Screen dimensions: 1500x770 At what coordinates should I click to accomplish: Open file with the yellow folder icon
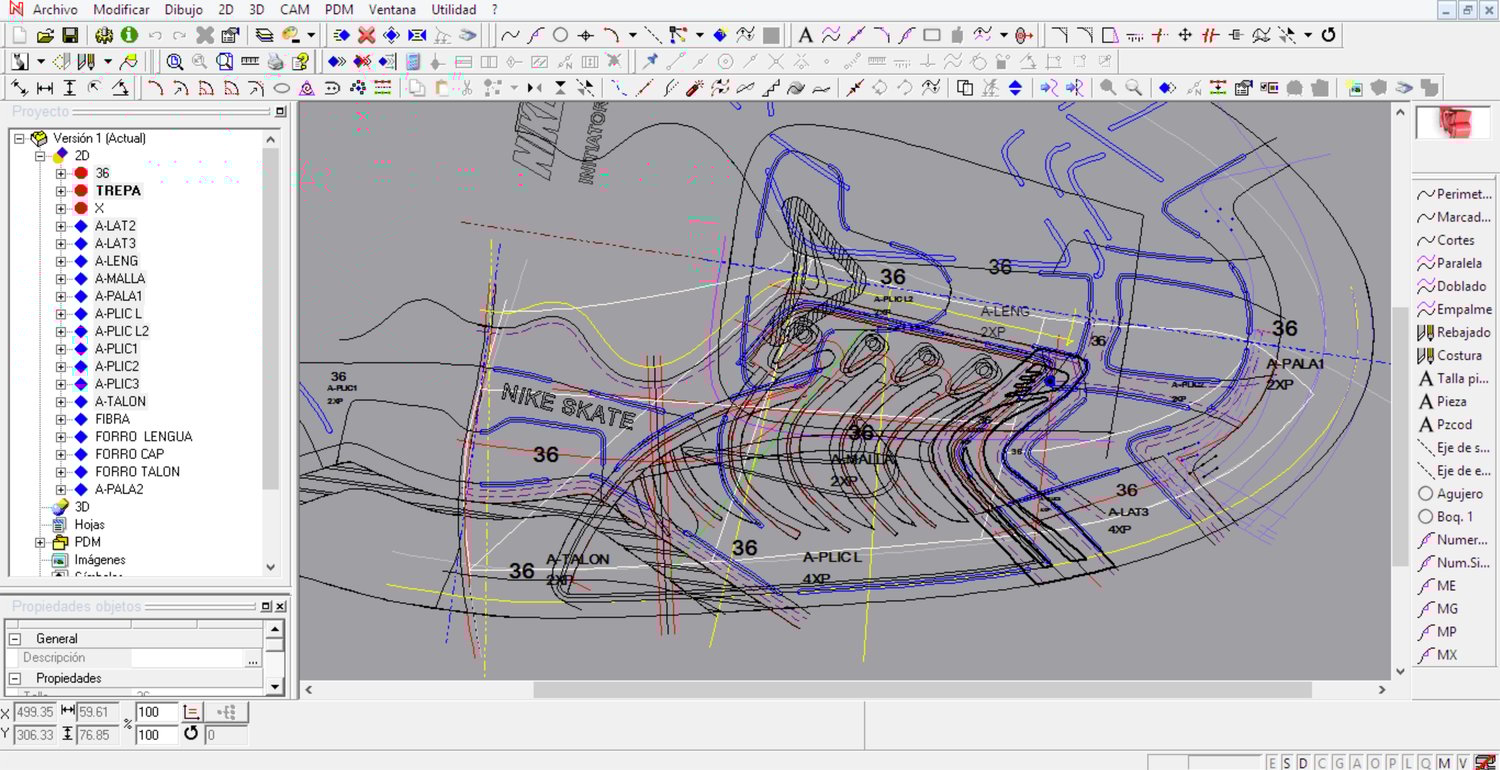click(45, 35)
